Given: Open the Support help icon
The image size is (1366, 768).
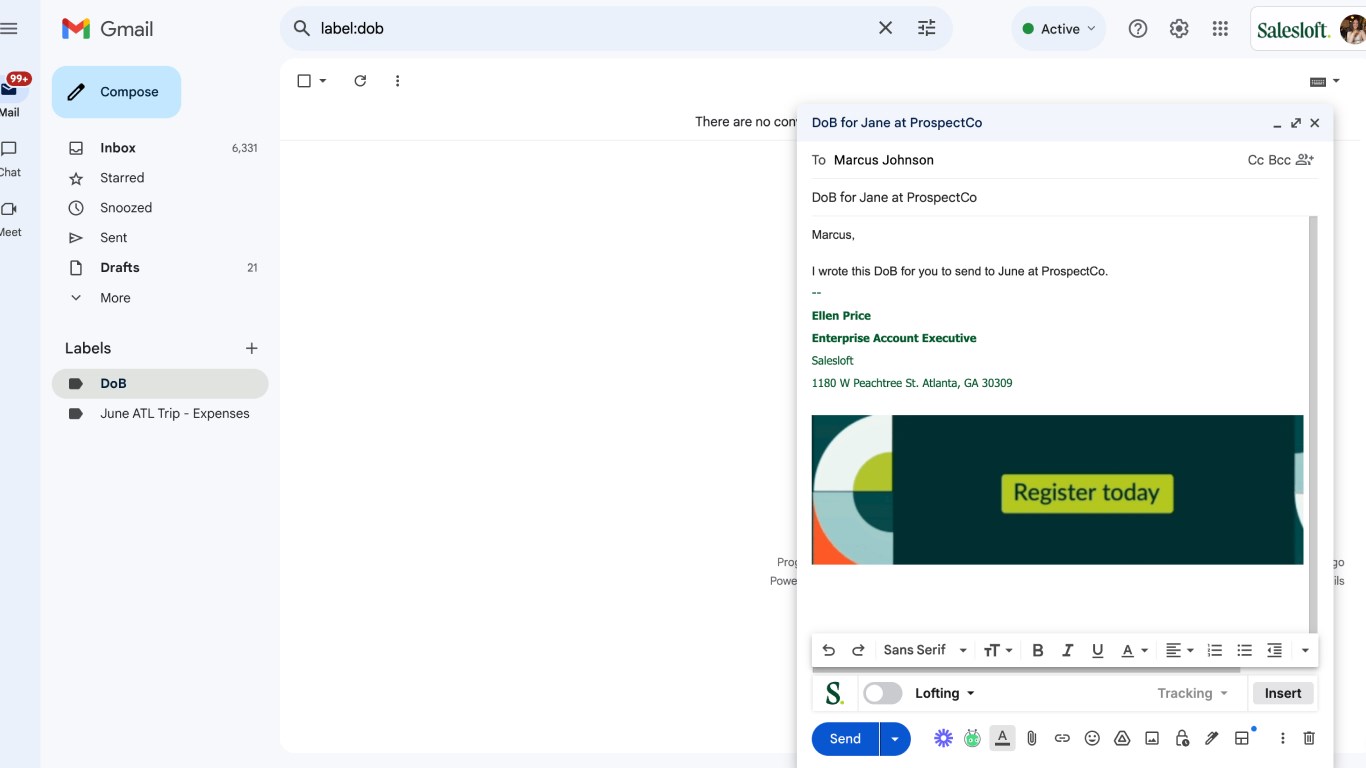Looking at the screenshot, I should 1138,29.
